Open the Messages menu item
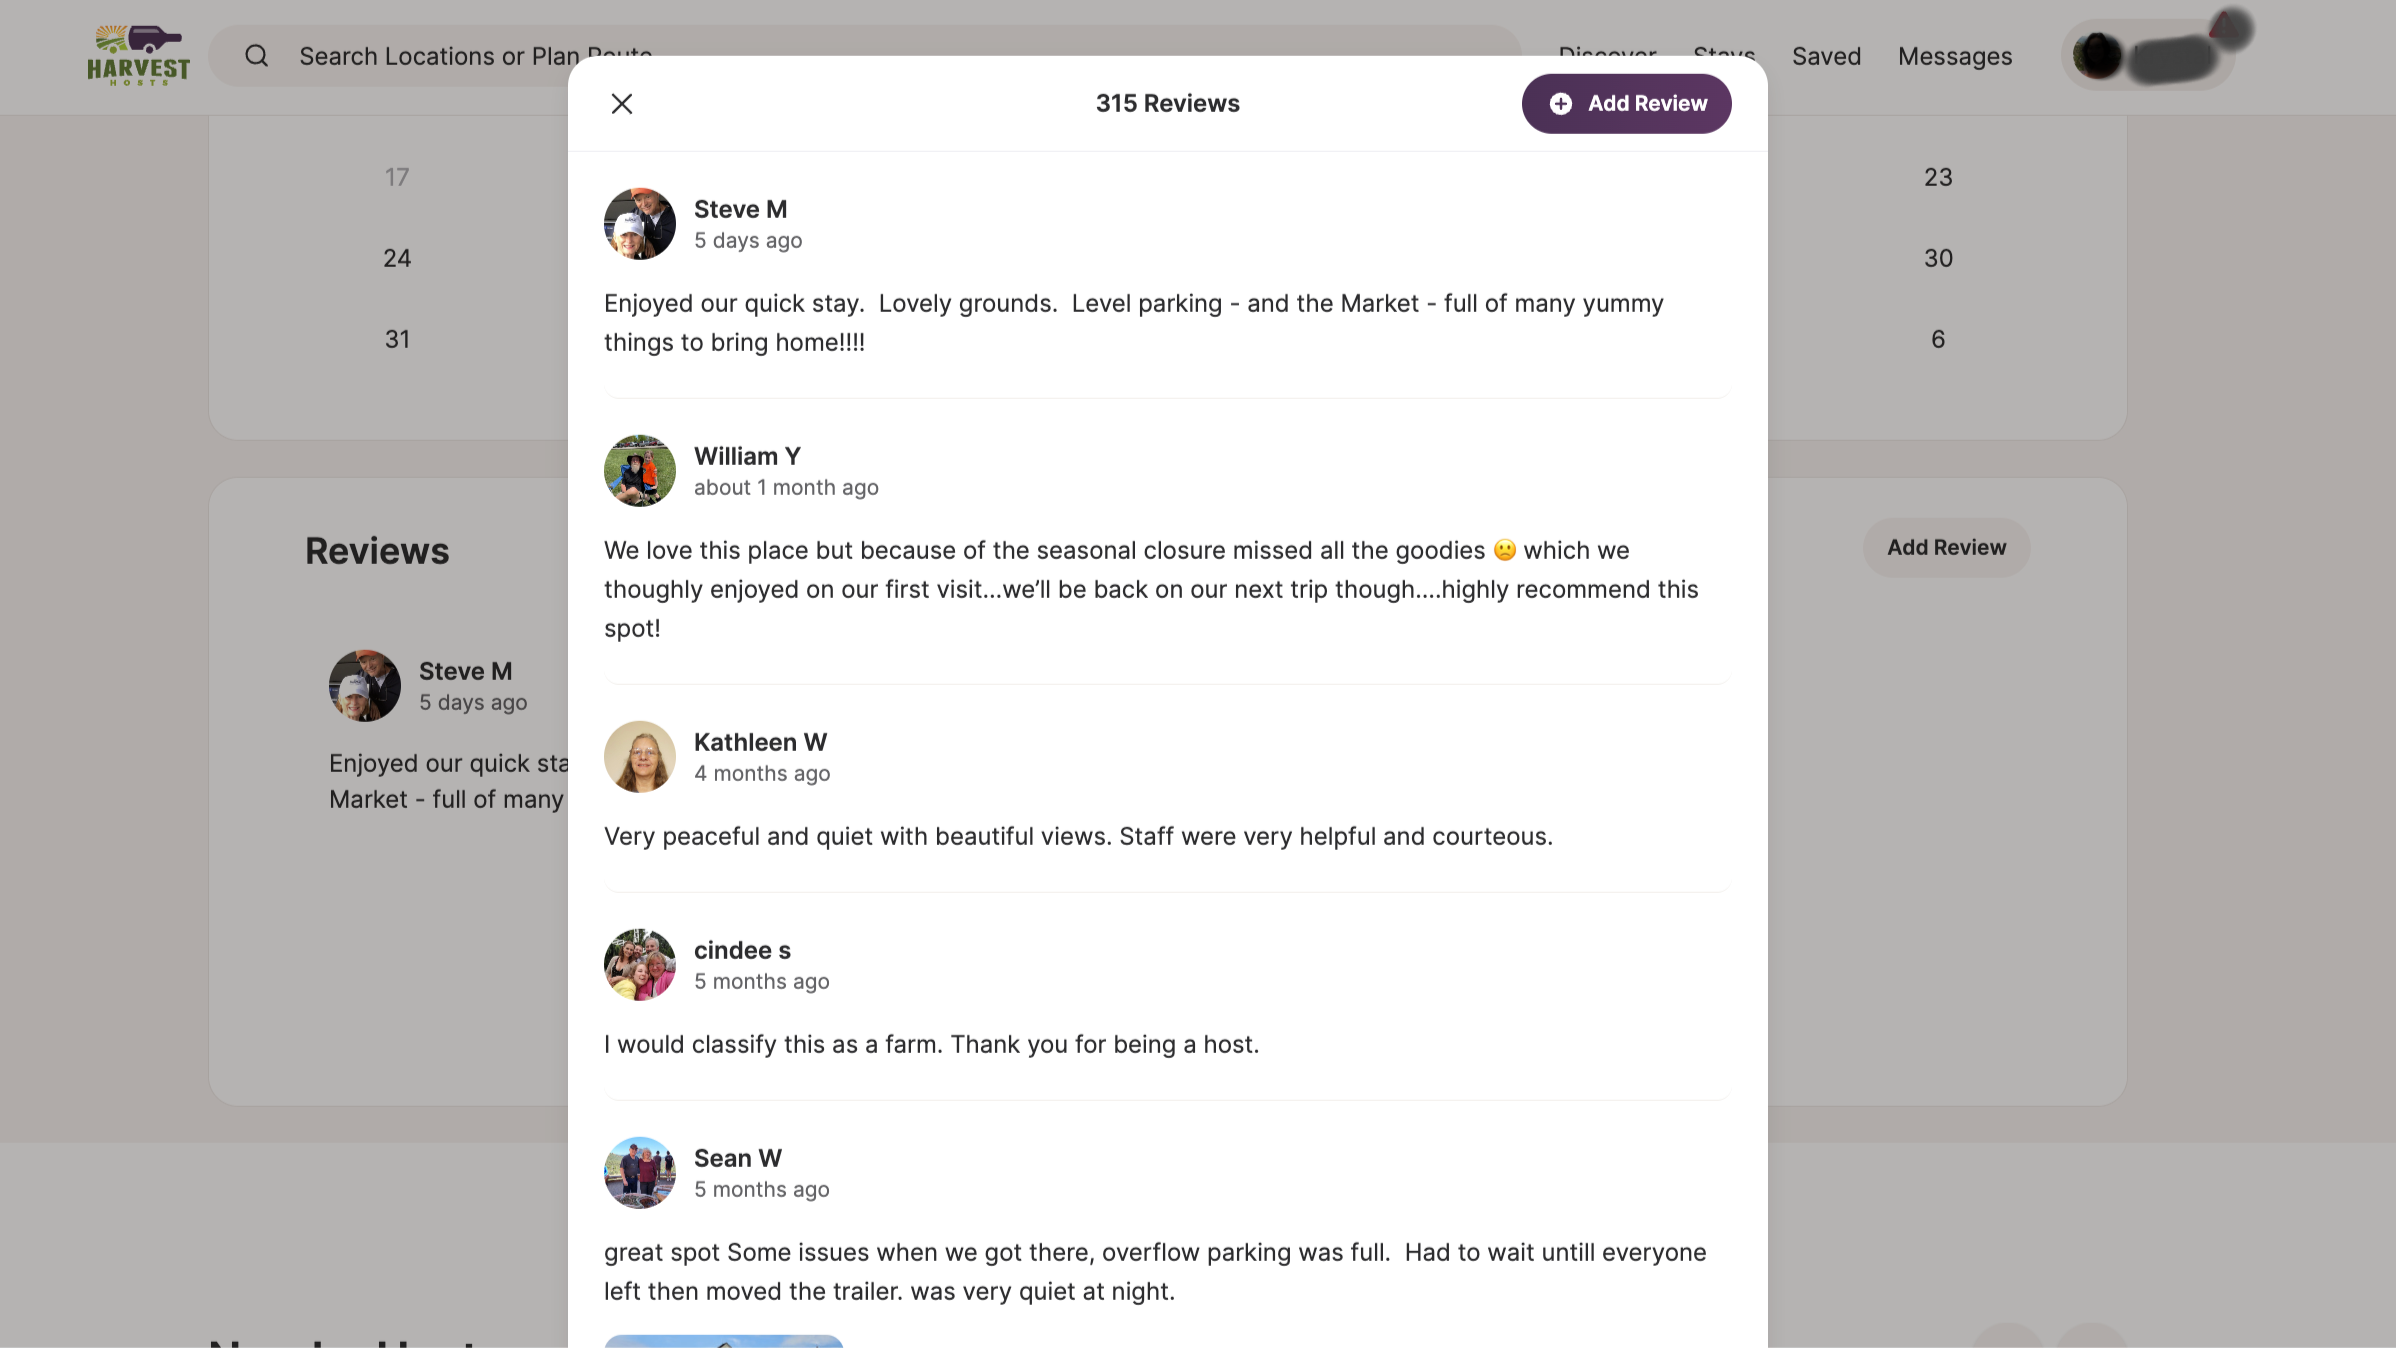Screen dimensions: 2396x1348 (1955, 57)
